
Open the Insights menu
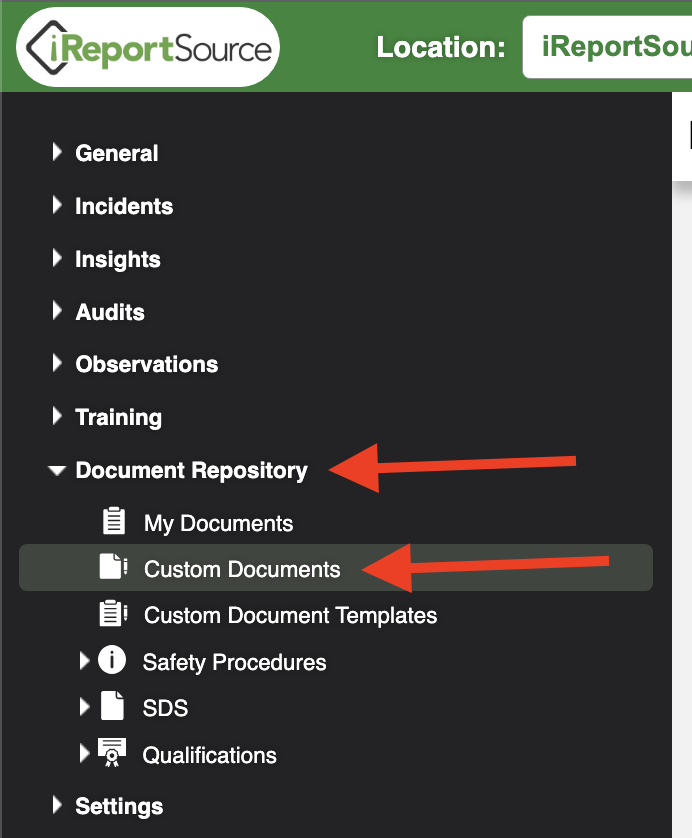click(x=118, y=260)
